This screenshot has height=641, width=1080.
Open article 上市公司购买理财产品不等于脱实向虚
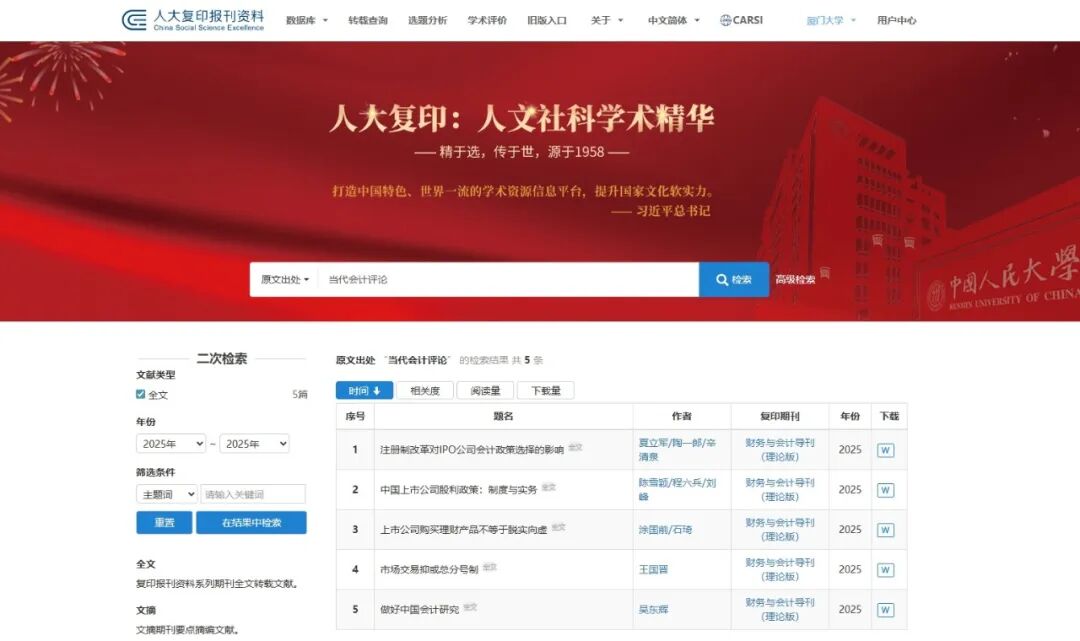click(x=464, y=529)
